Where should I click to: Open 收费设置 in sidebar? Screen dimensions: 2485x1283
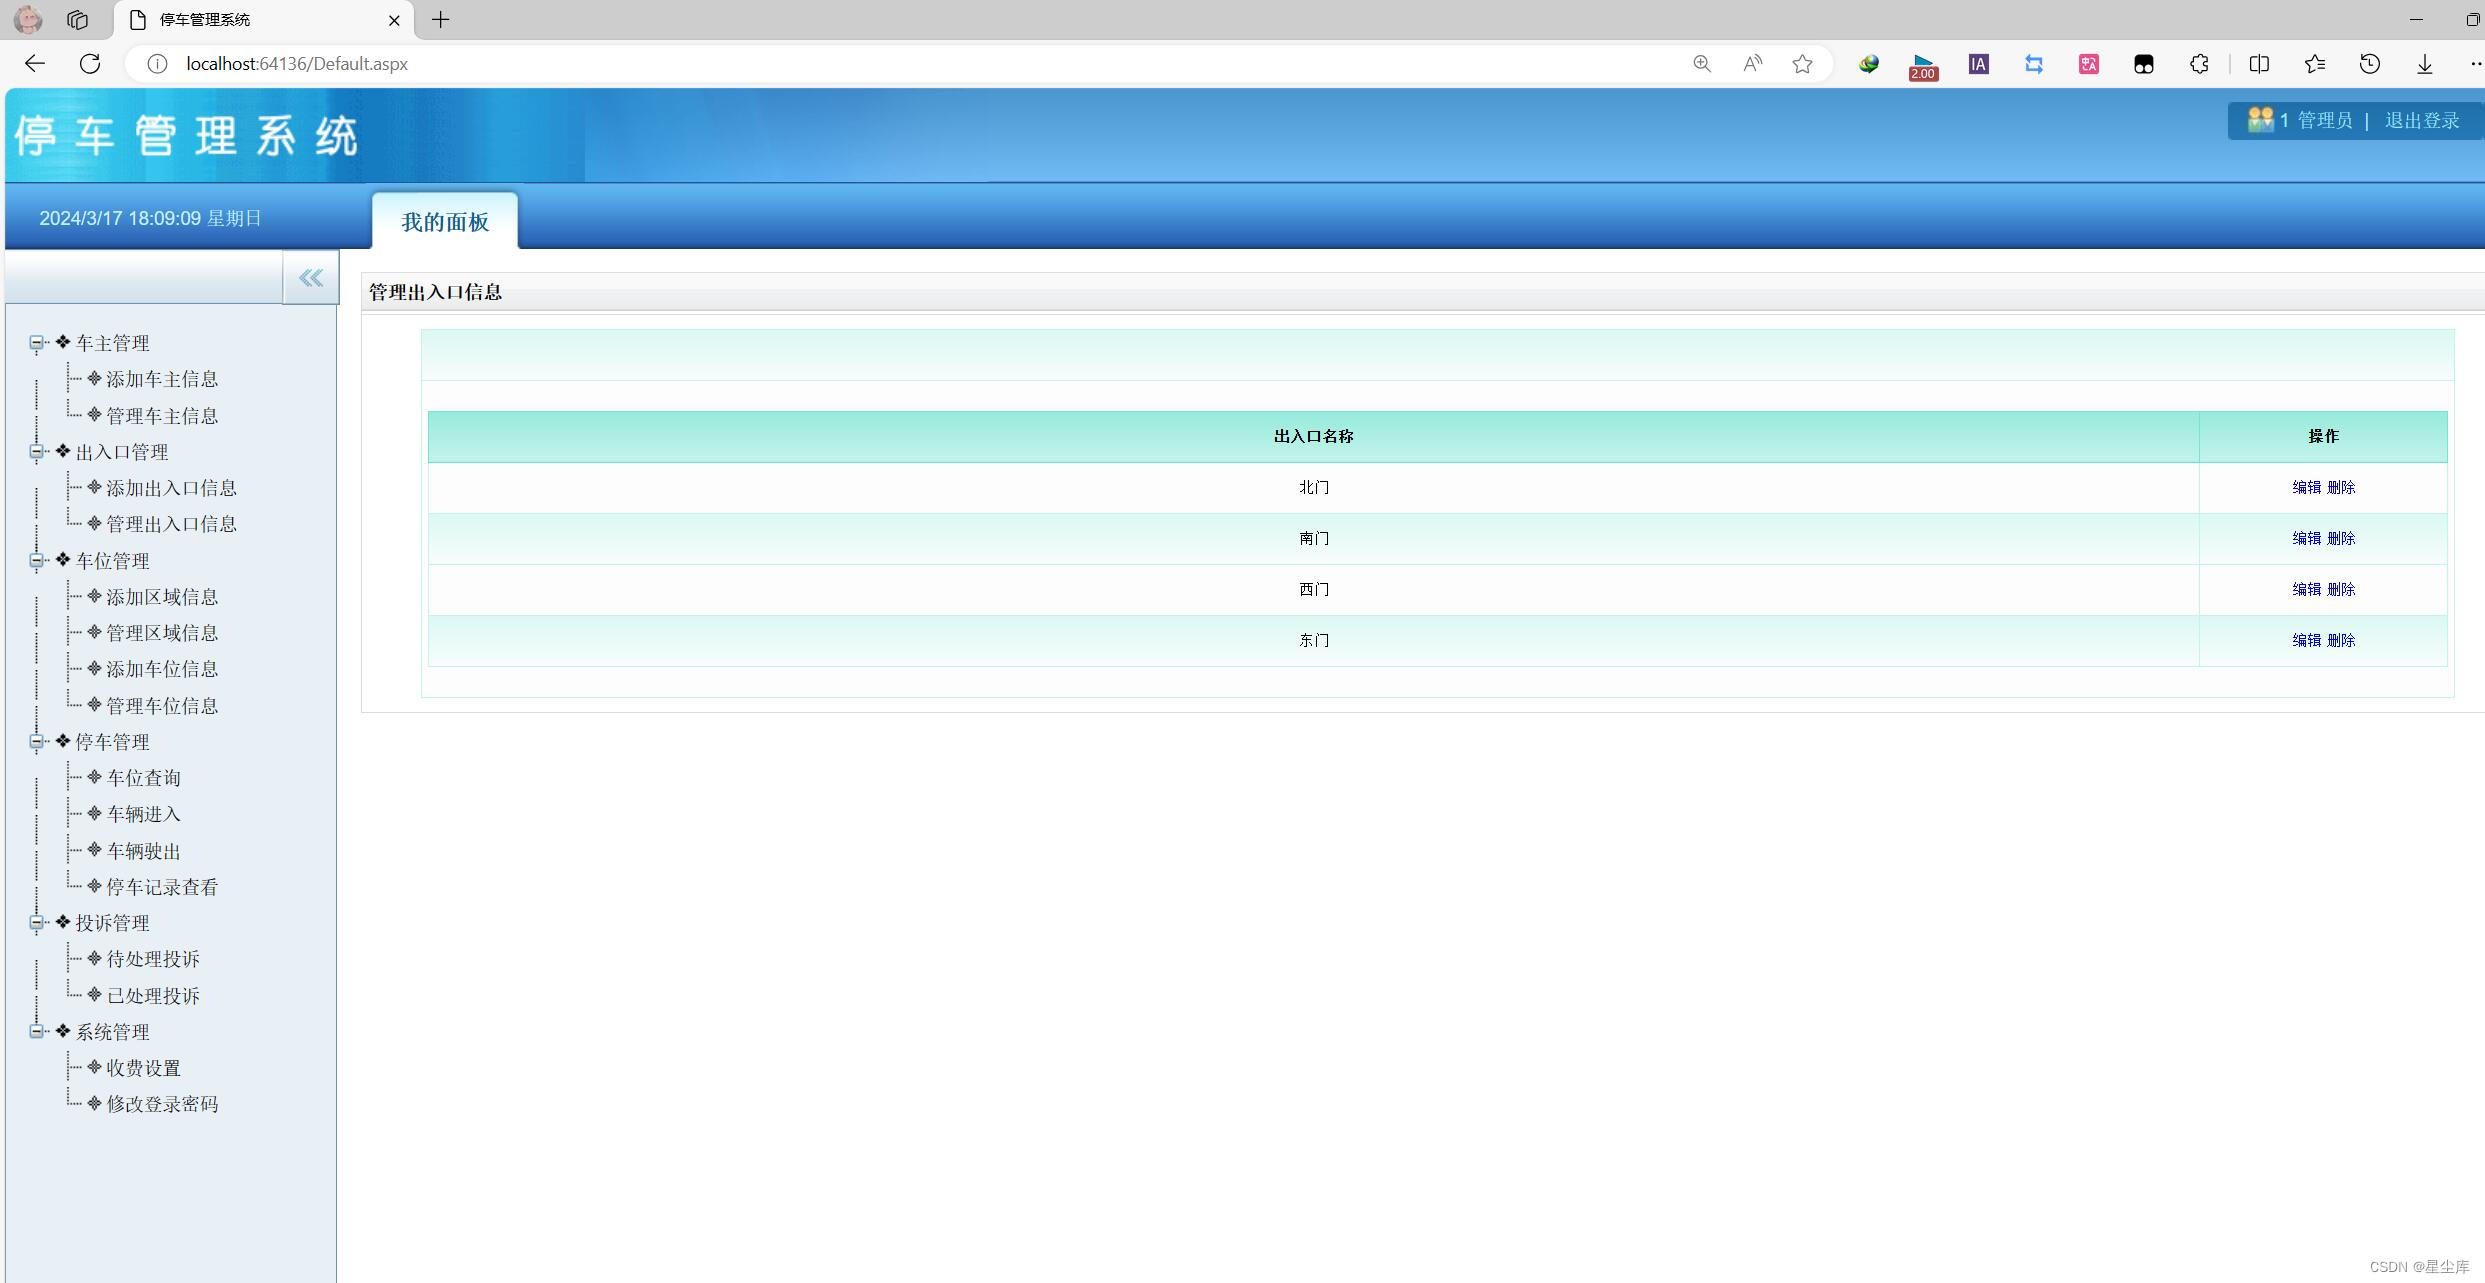143,1068
